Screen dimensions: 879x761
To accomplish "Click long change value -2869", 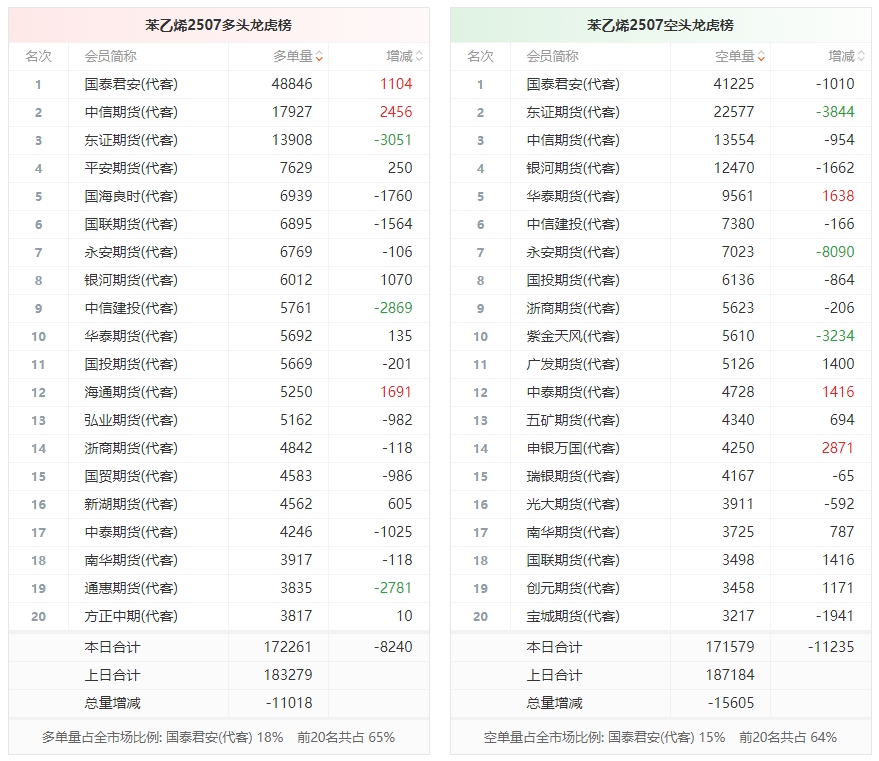I will click(393, 308).
